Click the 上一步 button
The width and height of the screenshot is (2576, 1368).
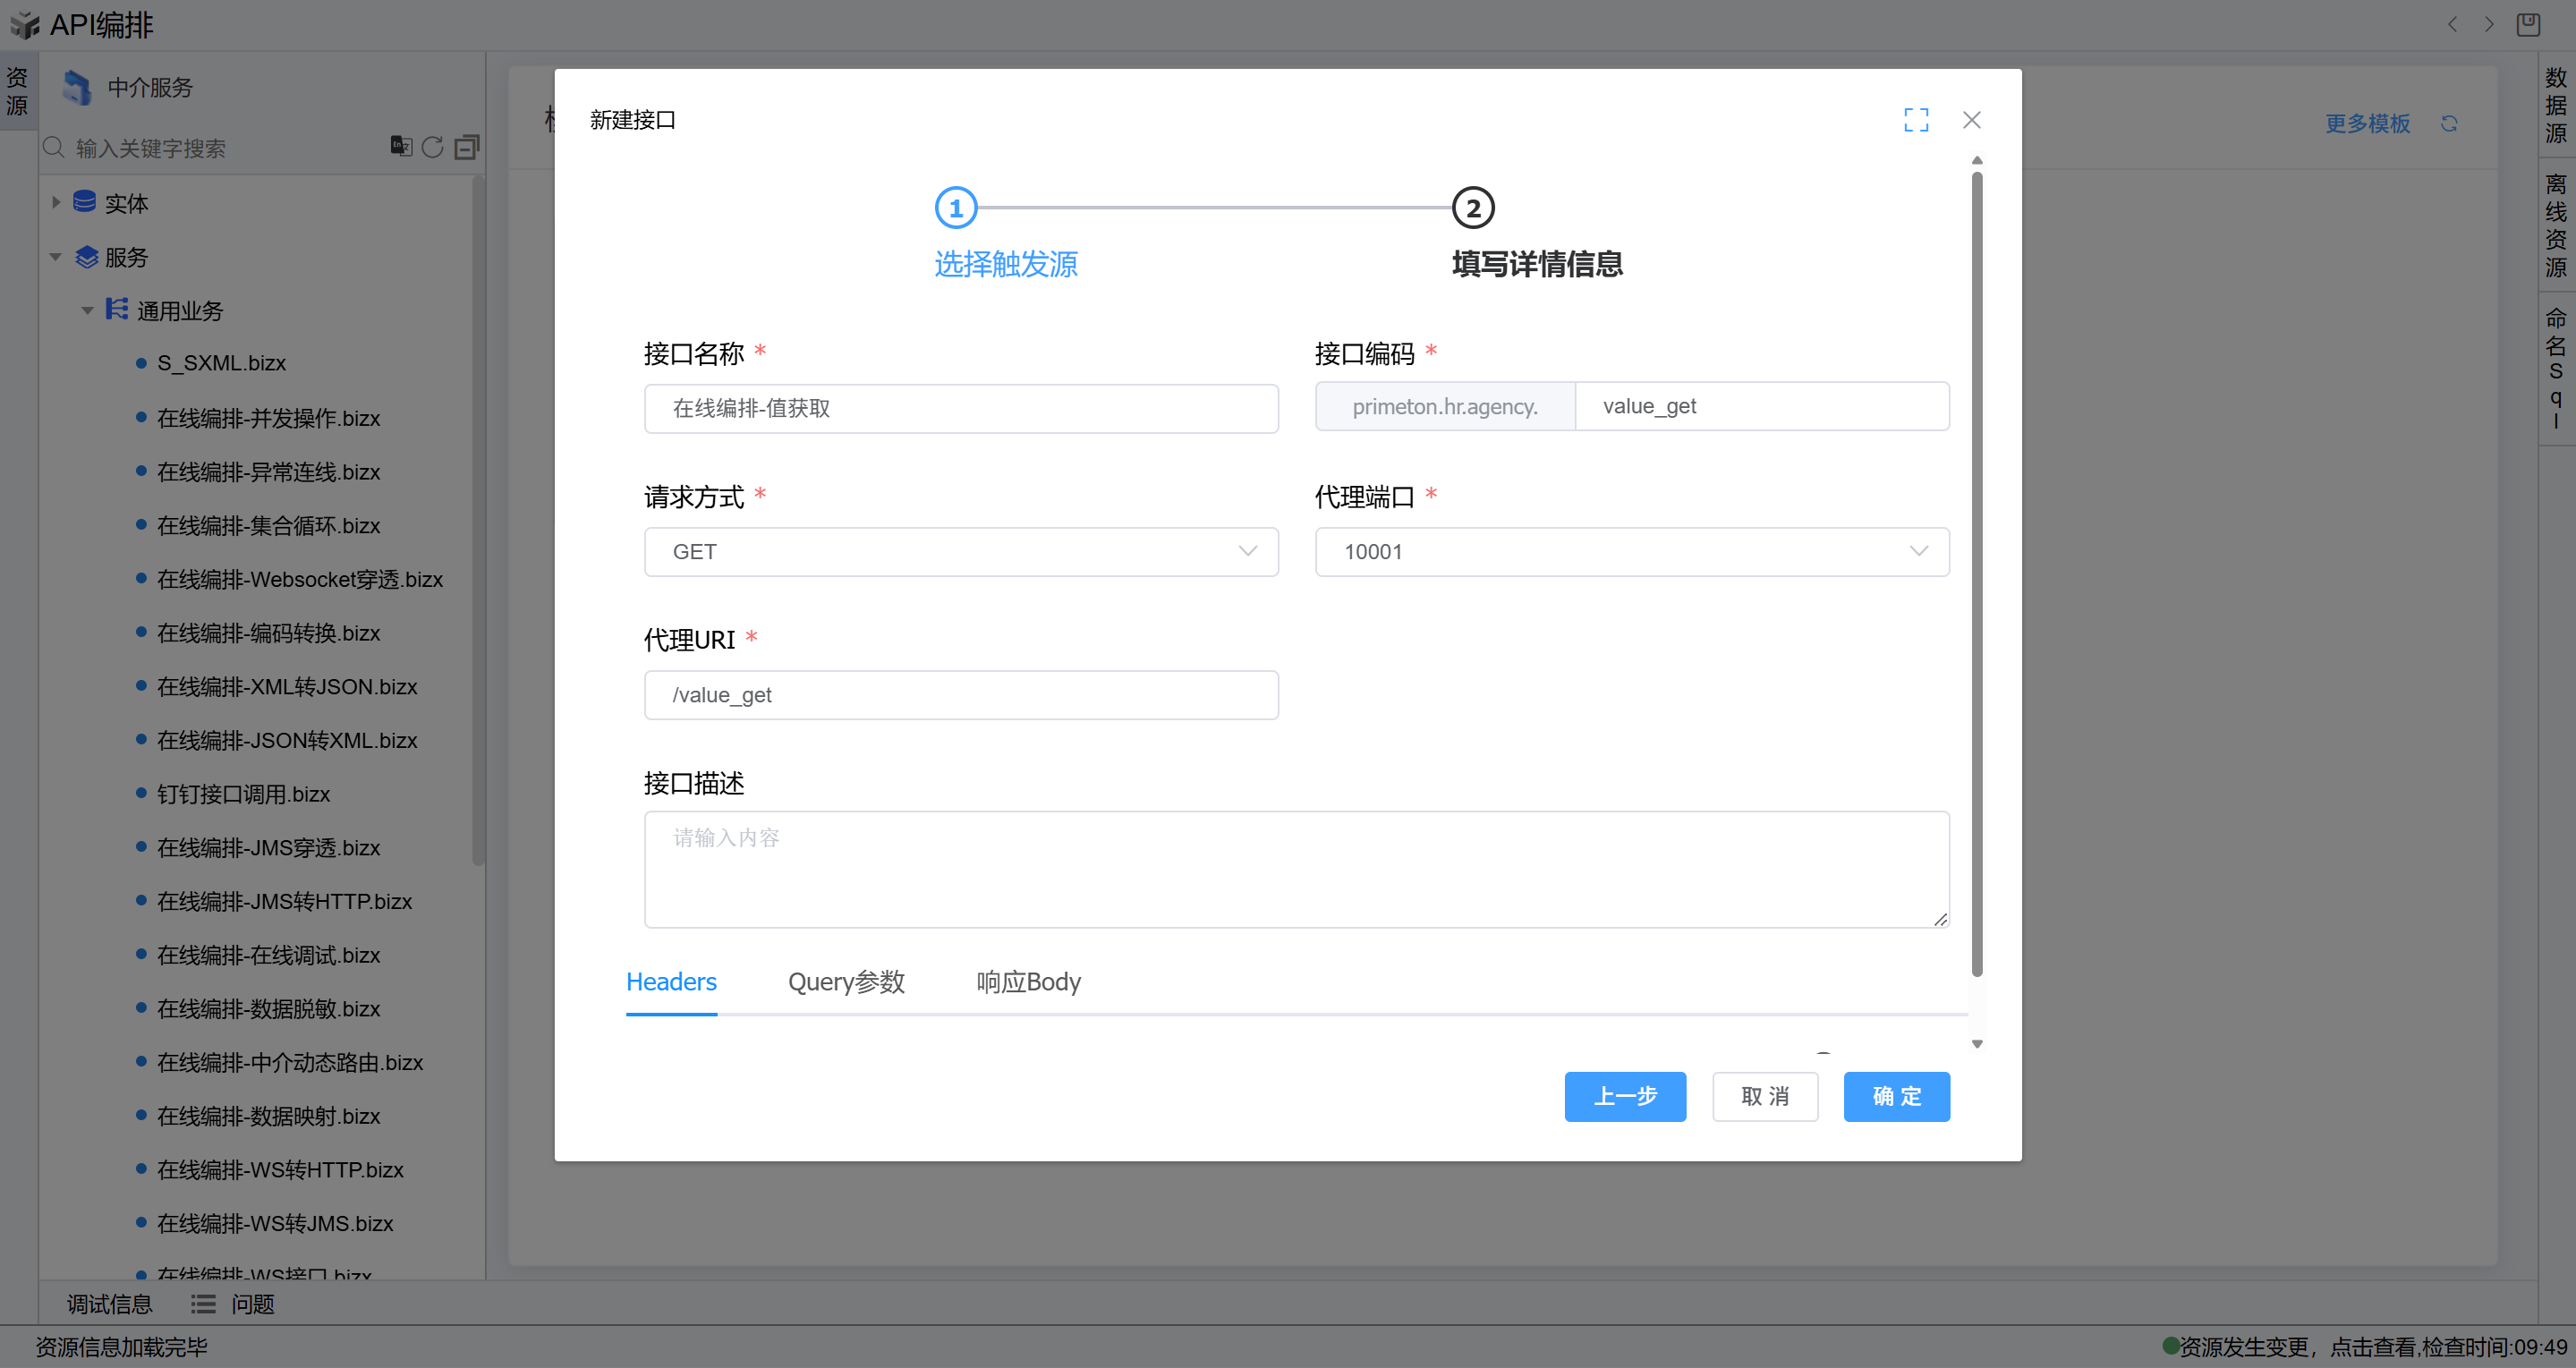pos(1624,1097)
